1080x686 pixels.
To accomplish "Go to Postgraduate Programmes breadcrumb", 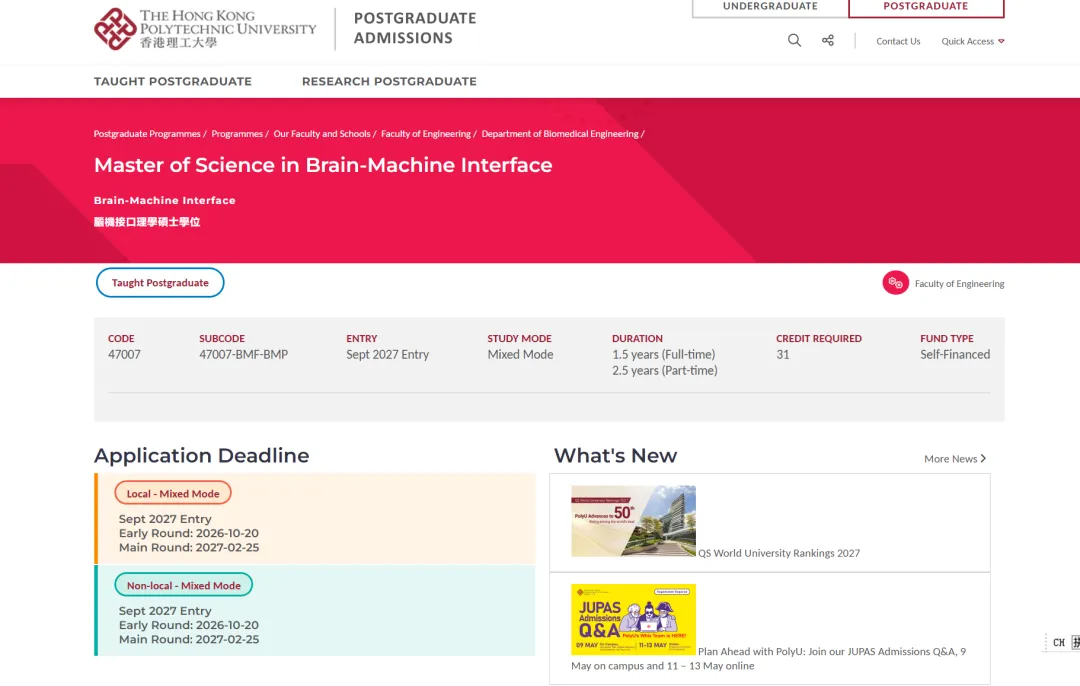I will 147,134.
